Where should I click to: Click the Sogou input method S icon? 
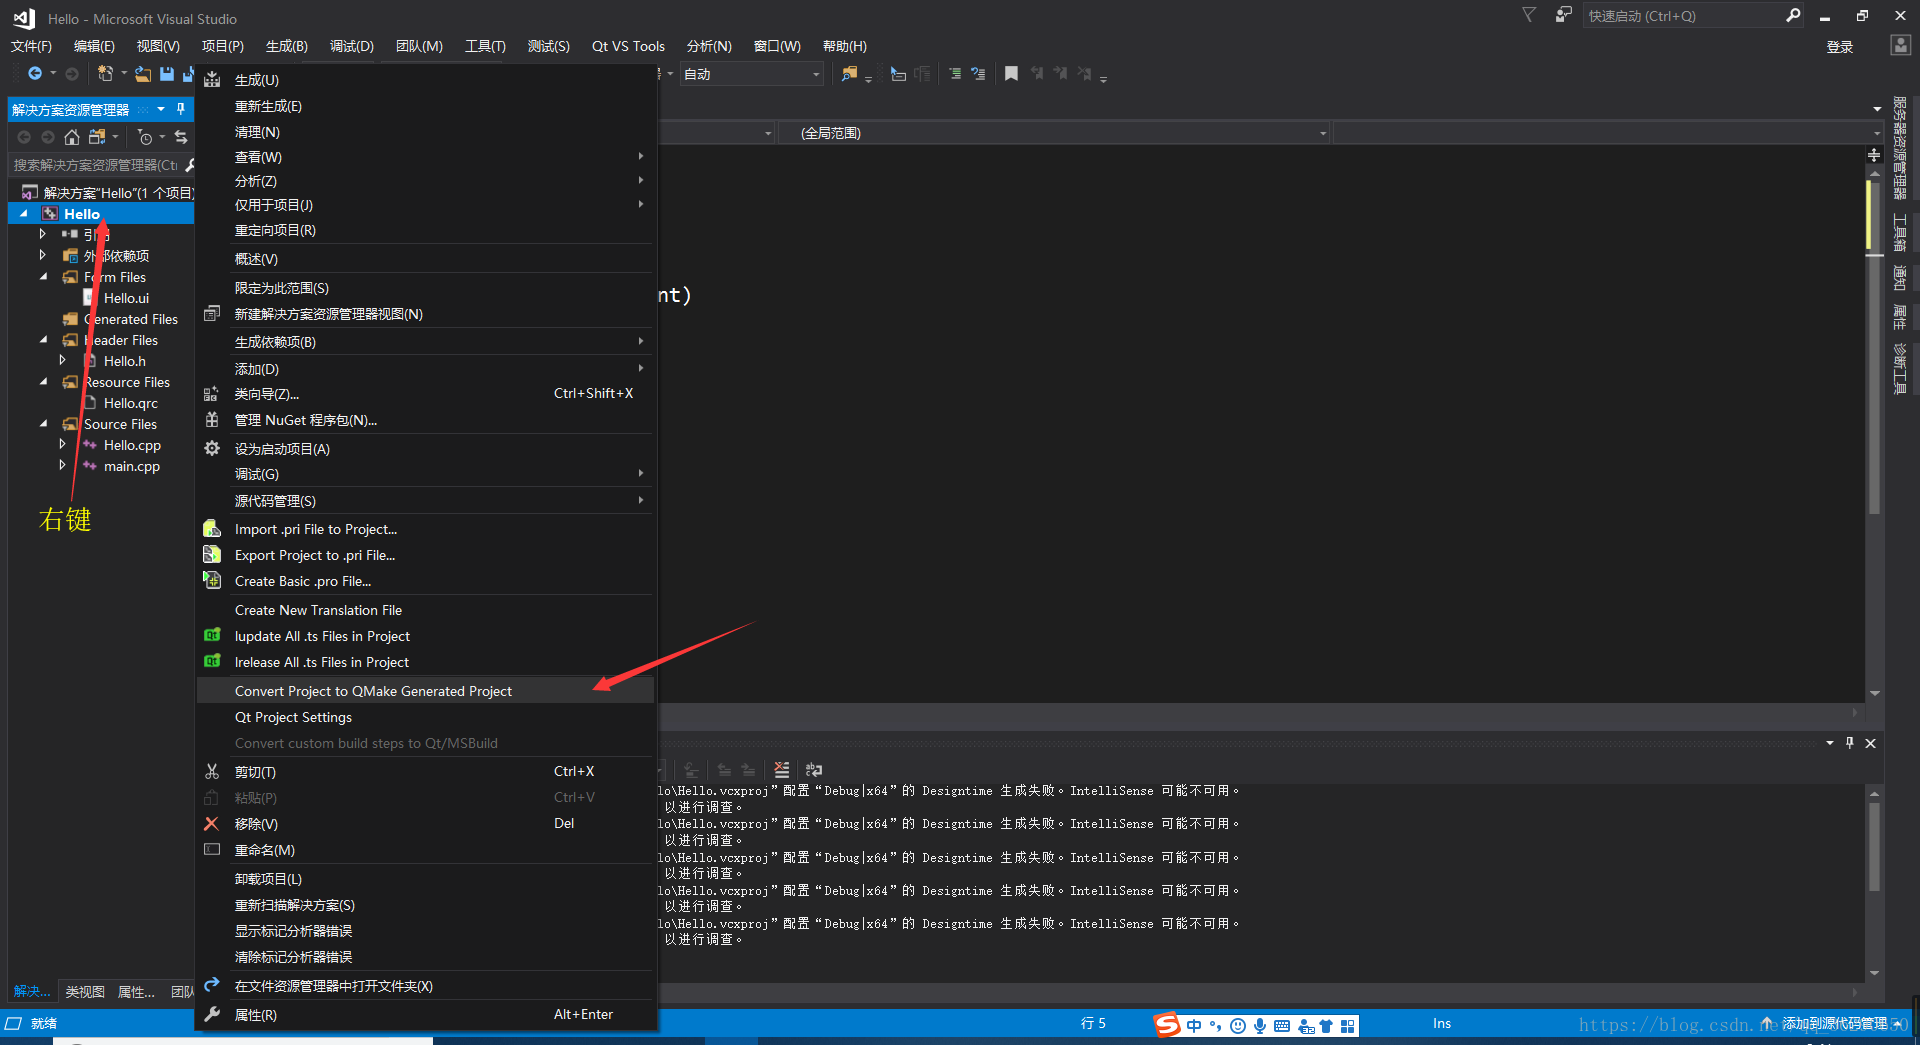click(1167, 1025)
